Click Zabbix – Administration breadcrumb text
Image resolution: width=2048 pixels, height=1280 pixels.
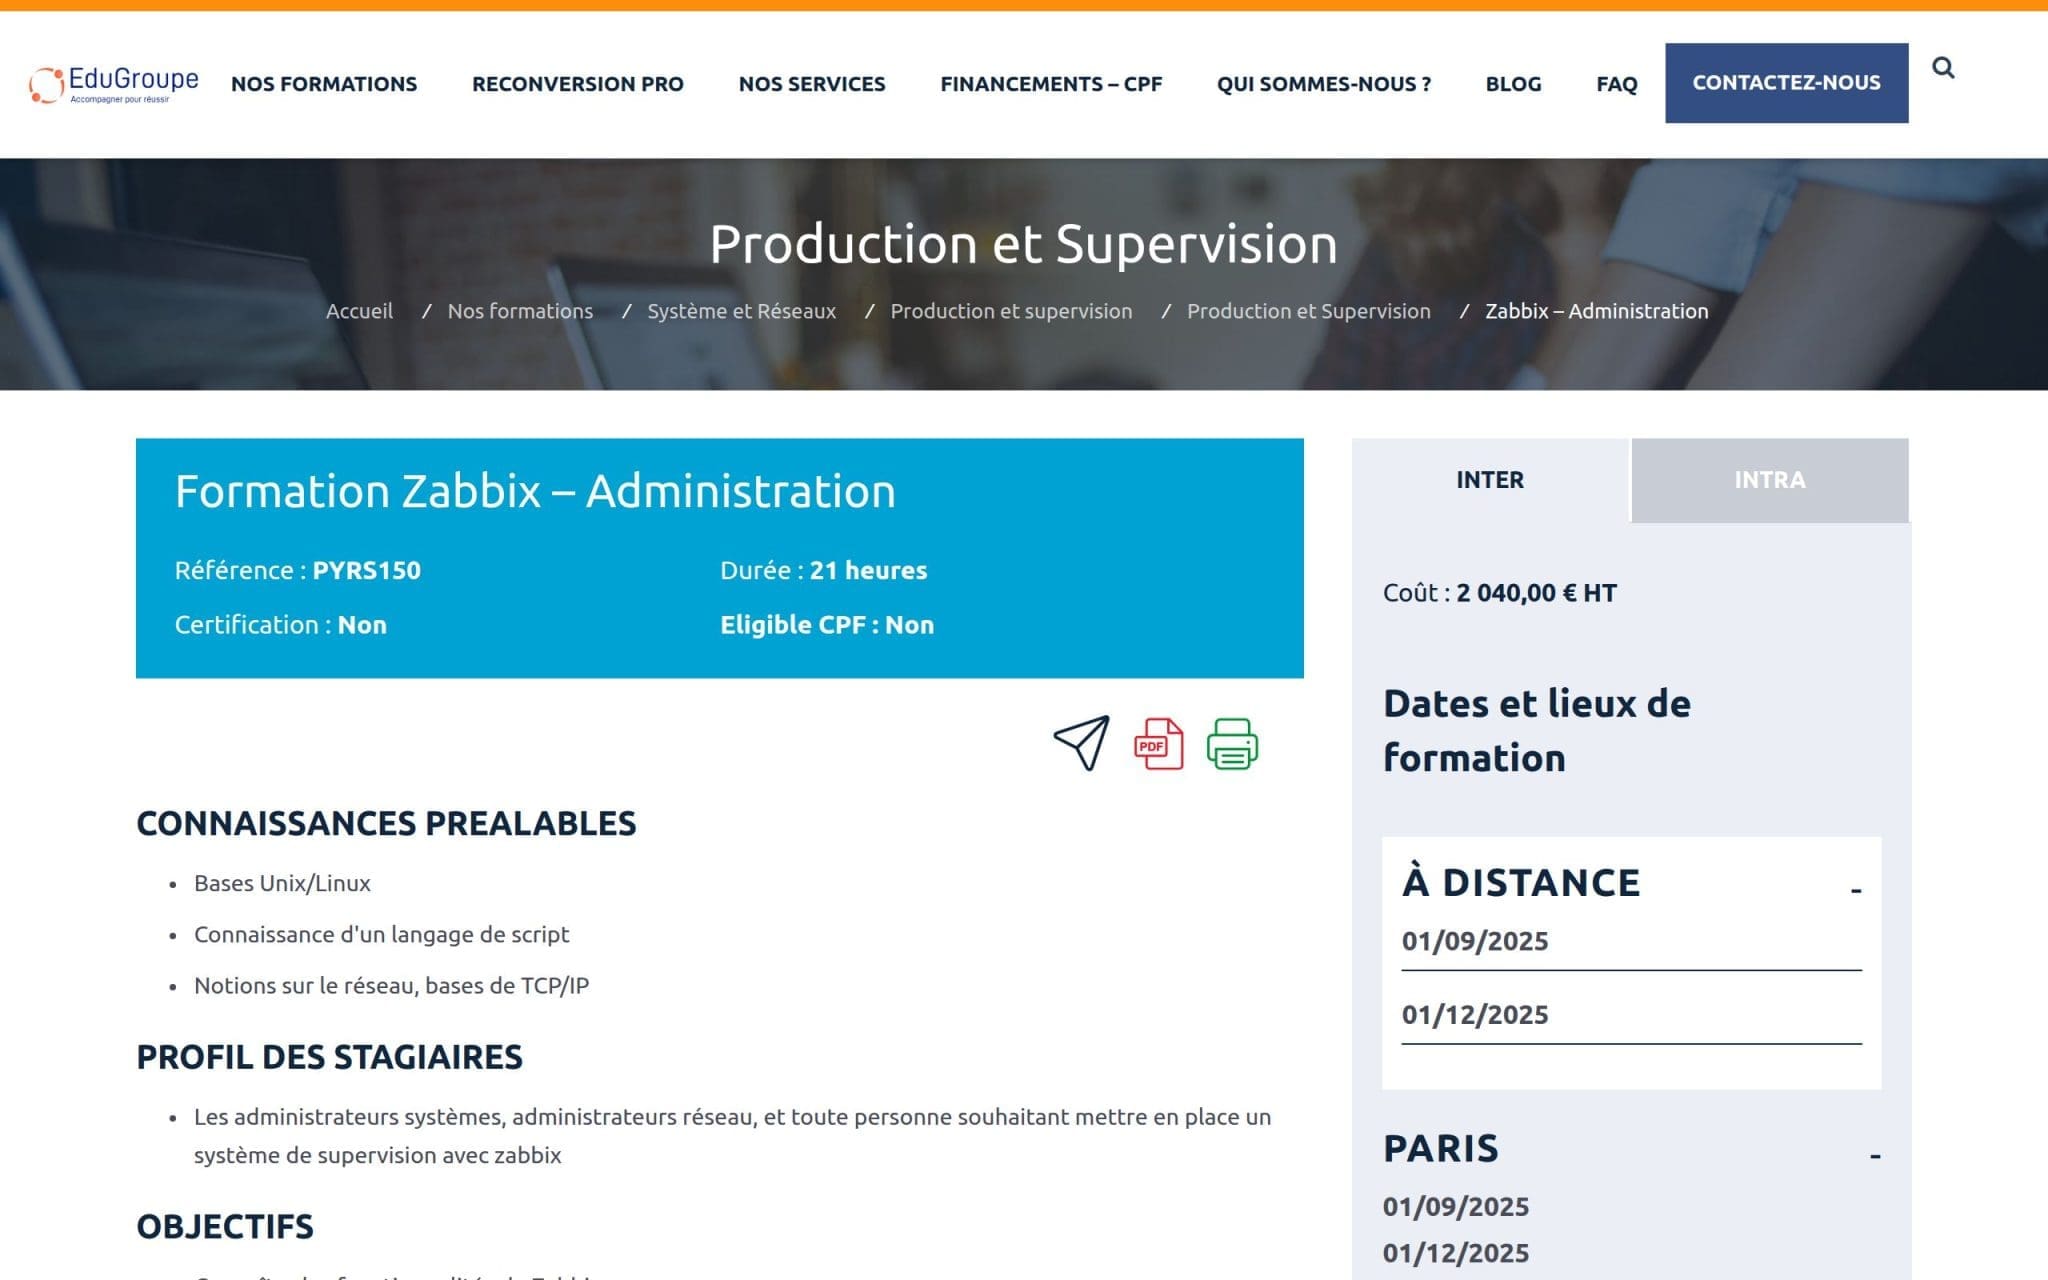pos(1596,311)
